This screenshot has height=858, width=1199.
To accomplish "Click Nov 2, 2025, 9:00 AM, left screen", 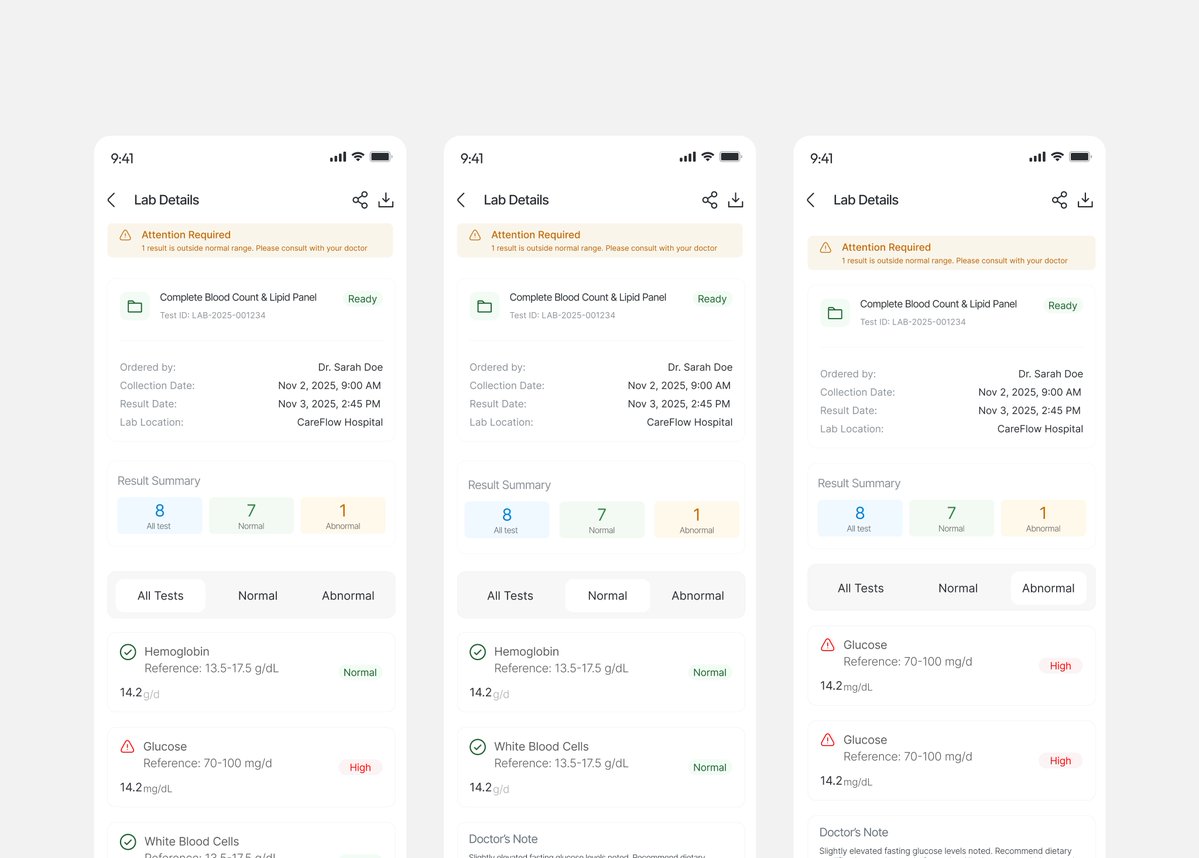I will (330, 385).
